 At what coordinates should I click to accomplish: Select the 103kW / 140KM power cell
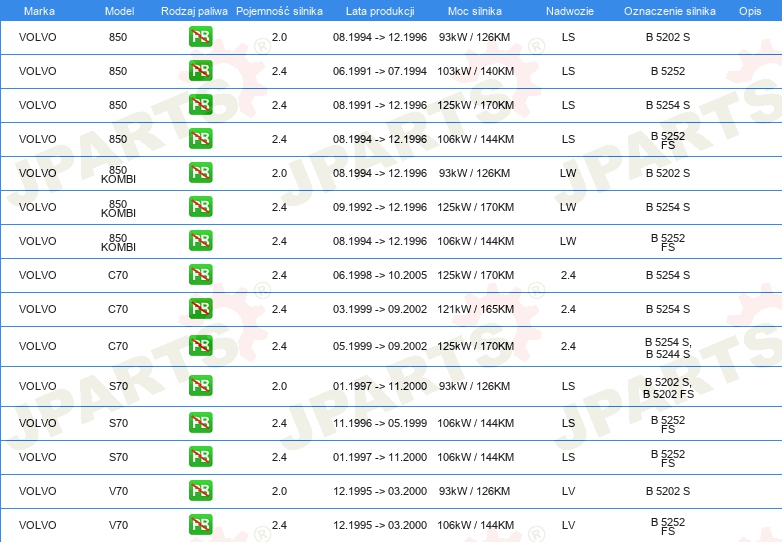click(x=475, y=71)
